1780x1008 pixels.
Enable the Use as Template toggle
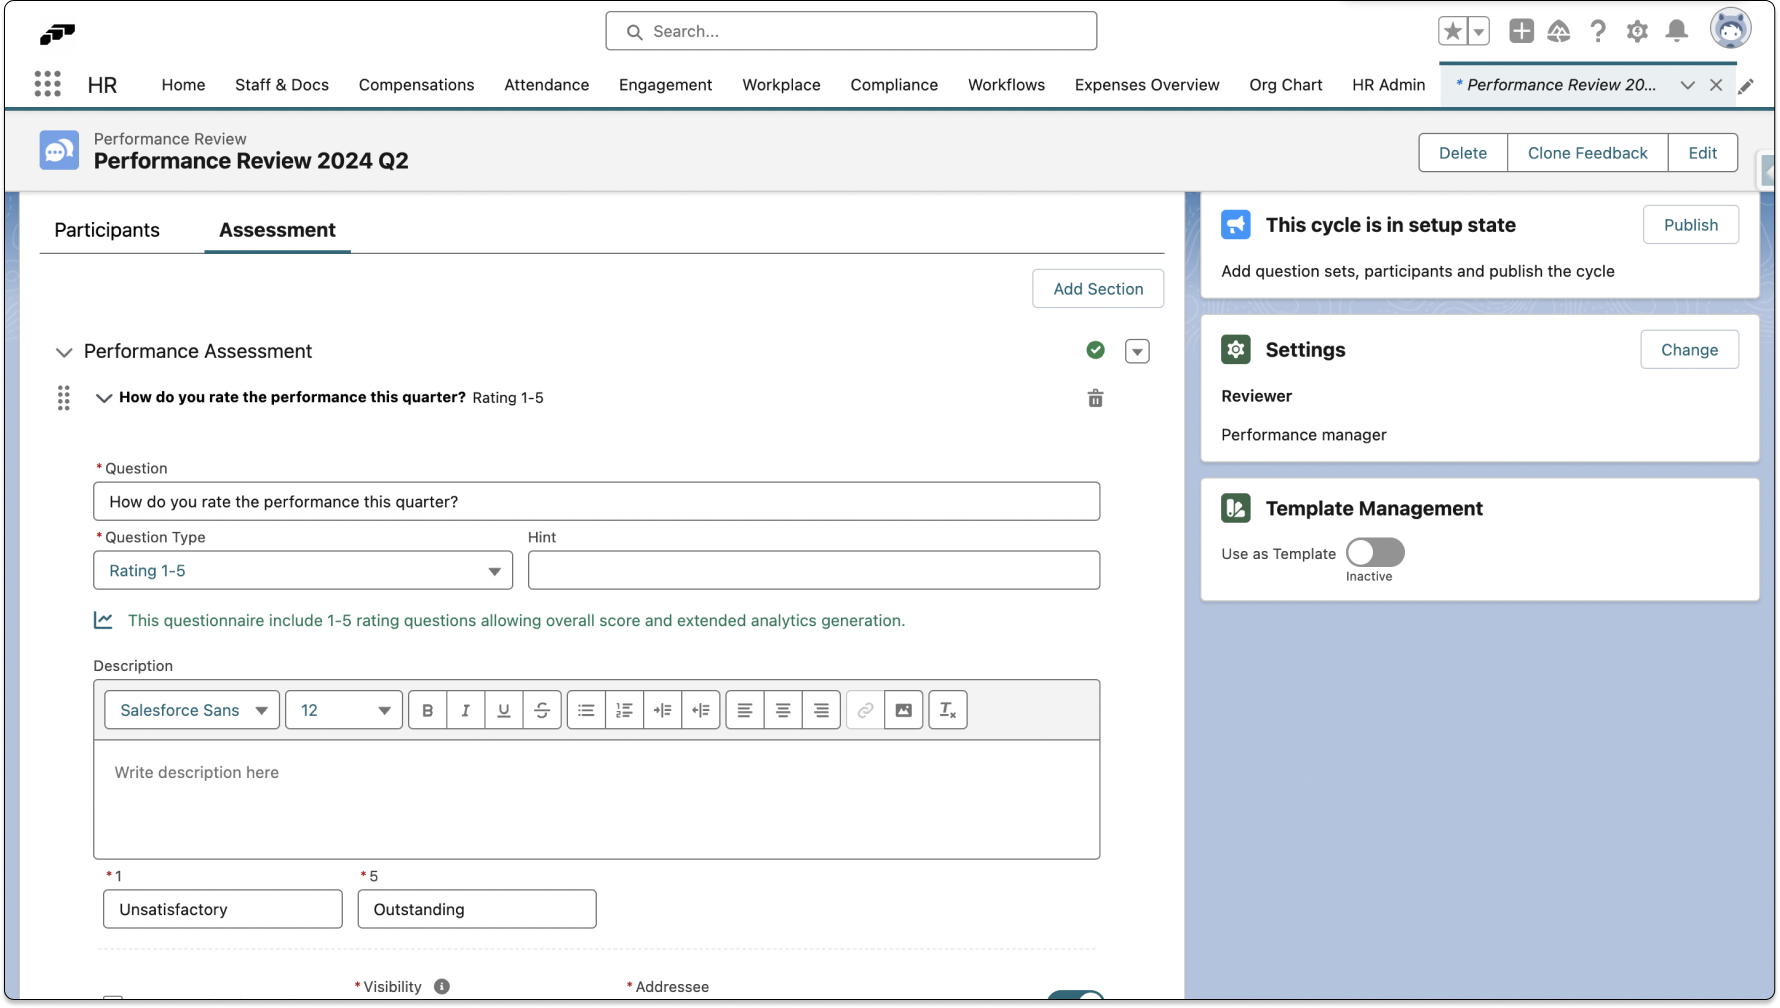point(1374,553)
